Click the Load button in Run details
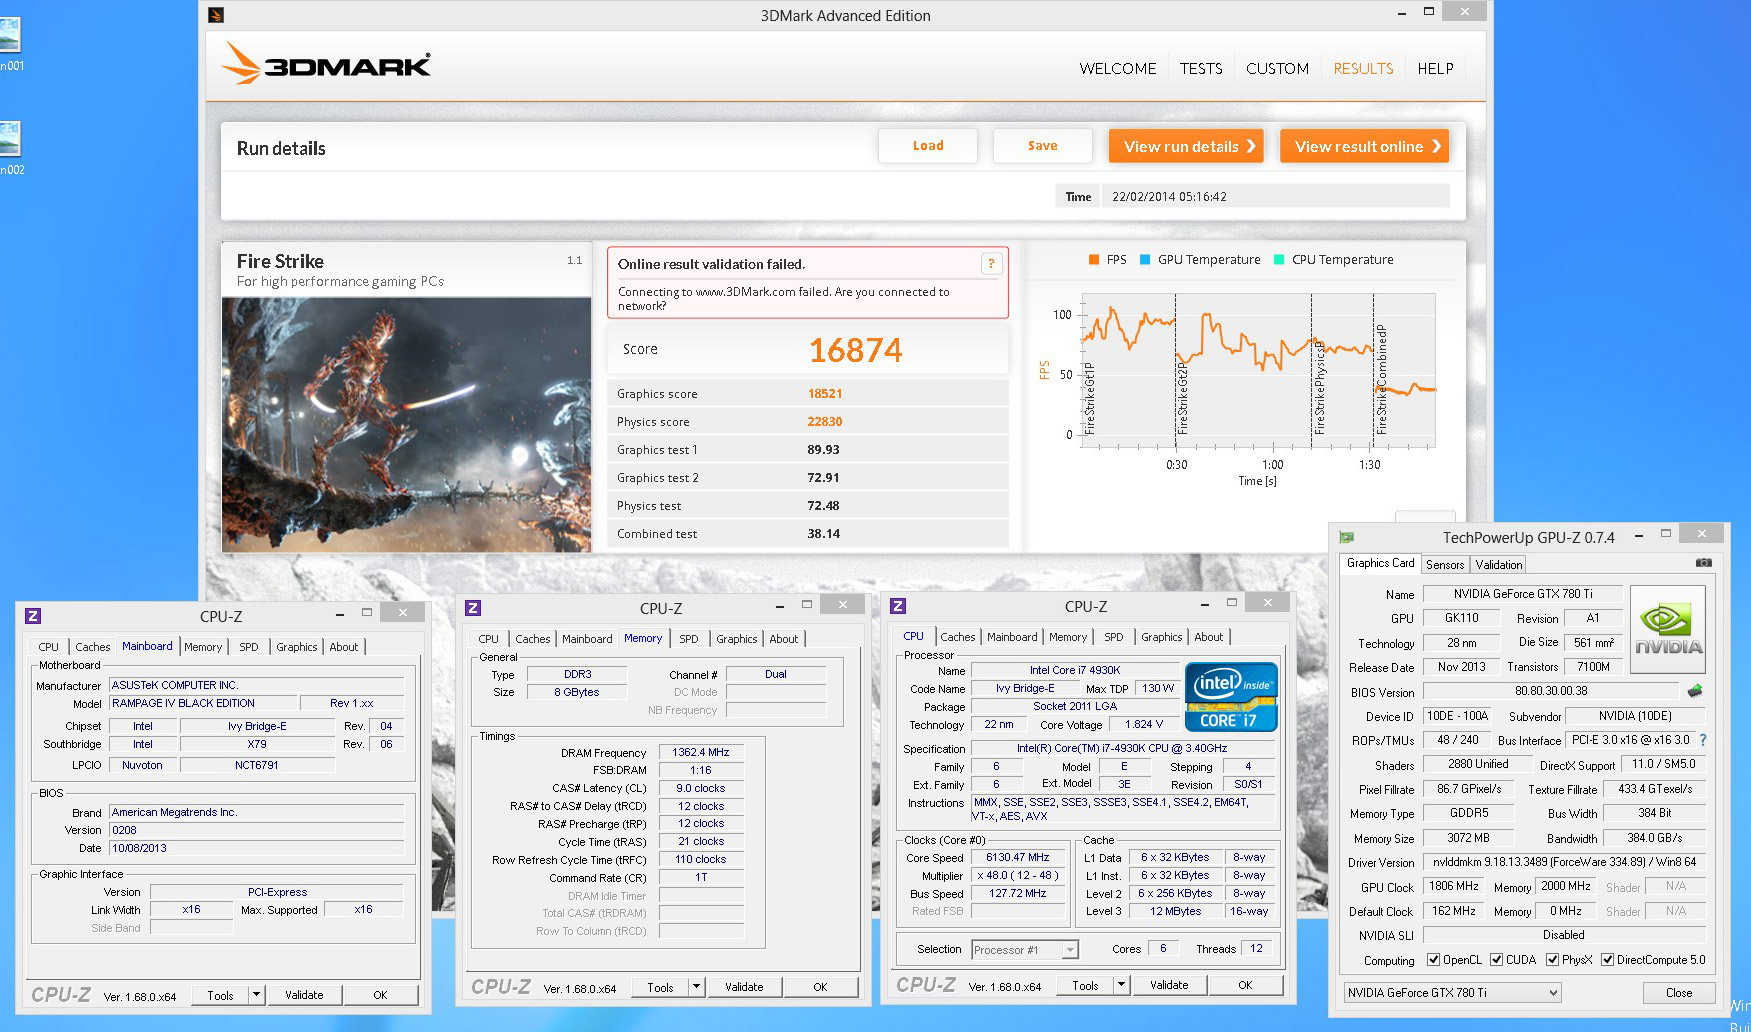 point(928,146)
